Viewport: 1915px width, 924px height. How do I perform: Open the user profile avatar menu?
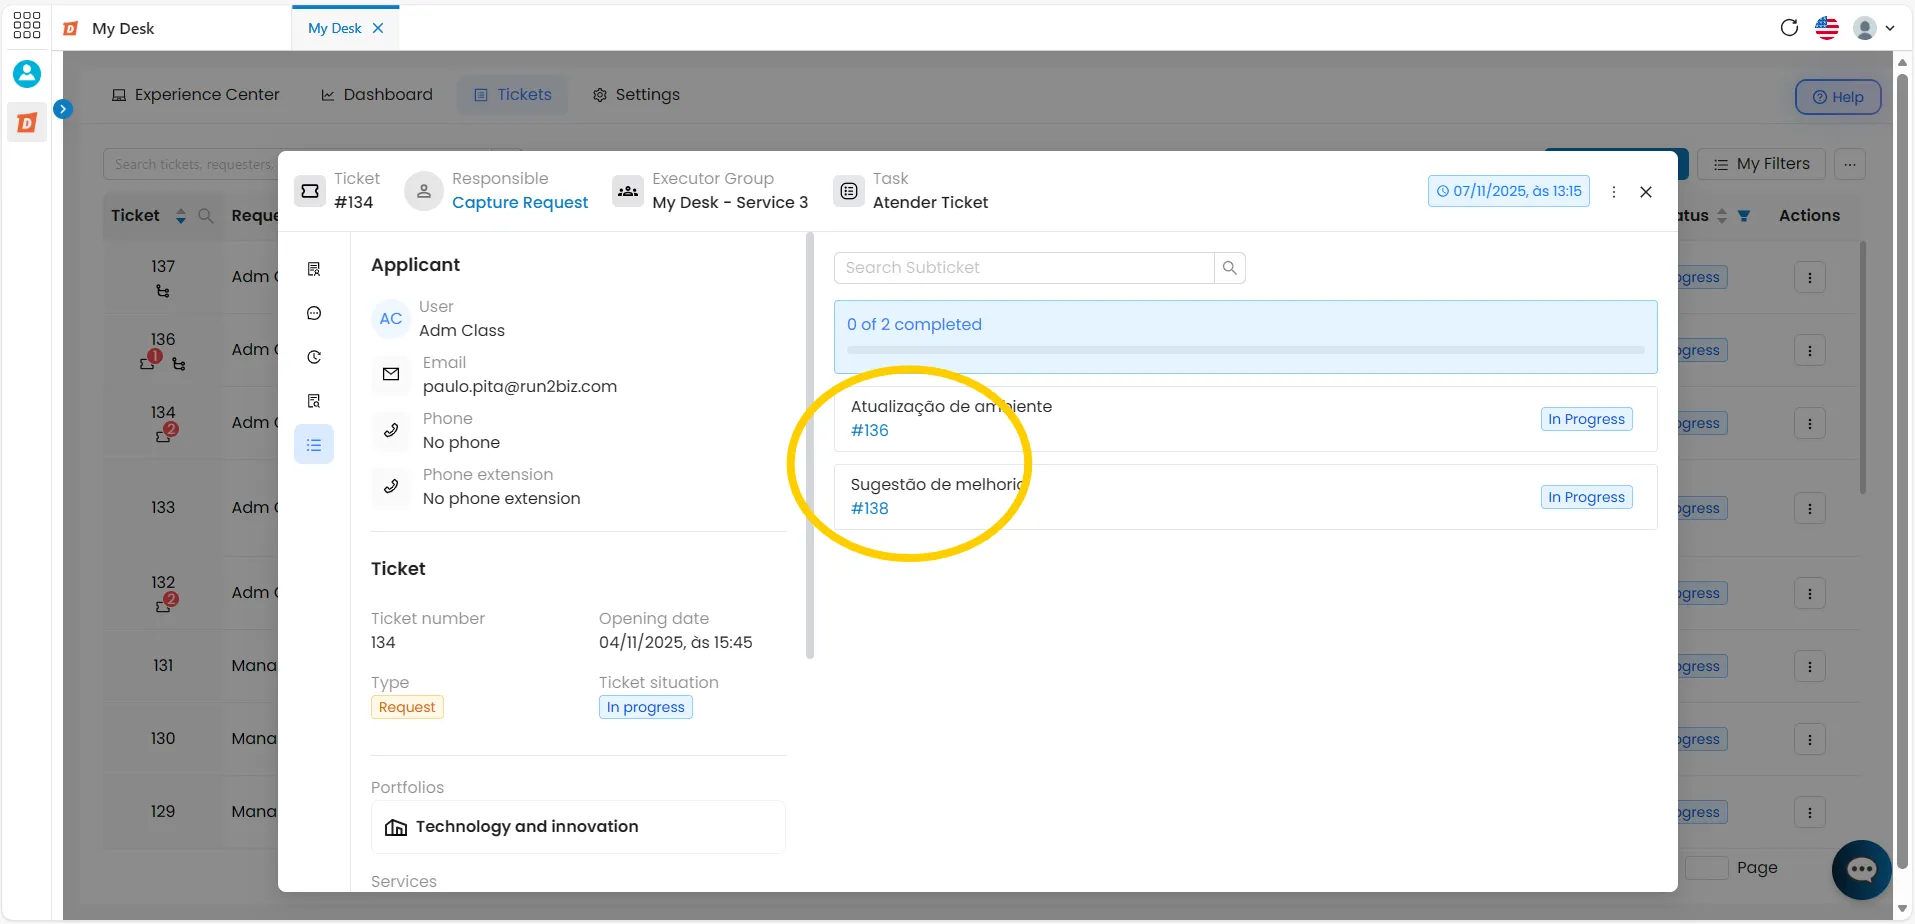[1873, 28]
